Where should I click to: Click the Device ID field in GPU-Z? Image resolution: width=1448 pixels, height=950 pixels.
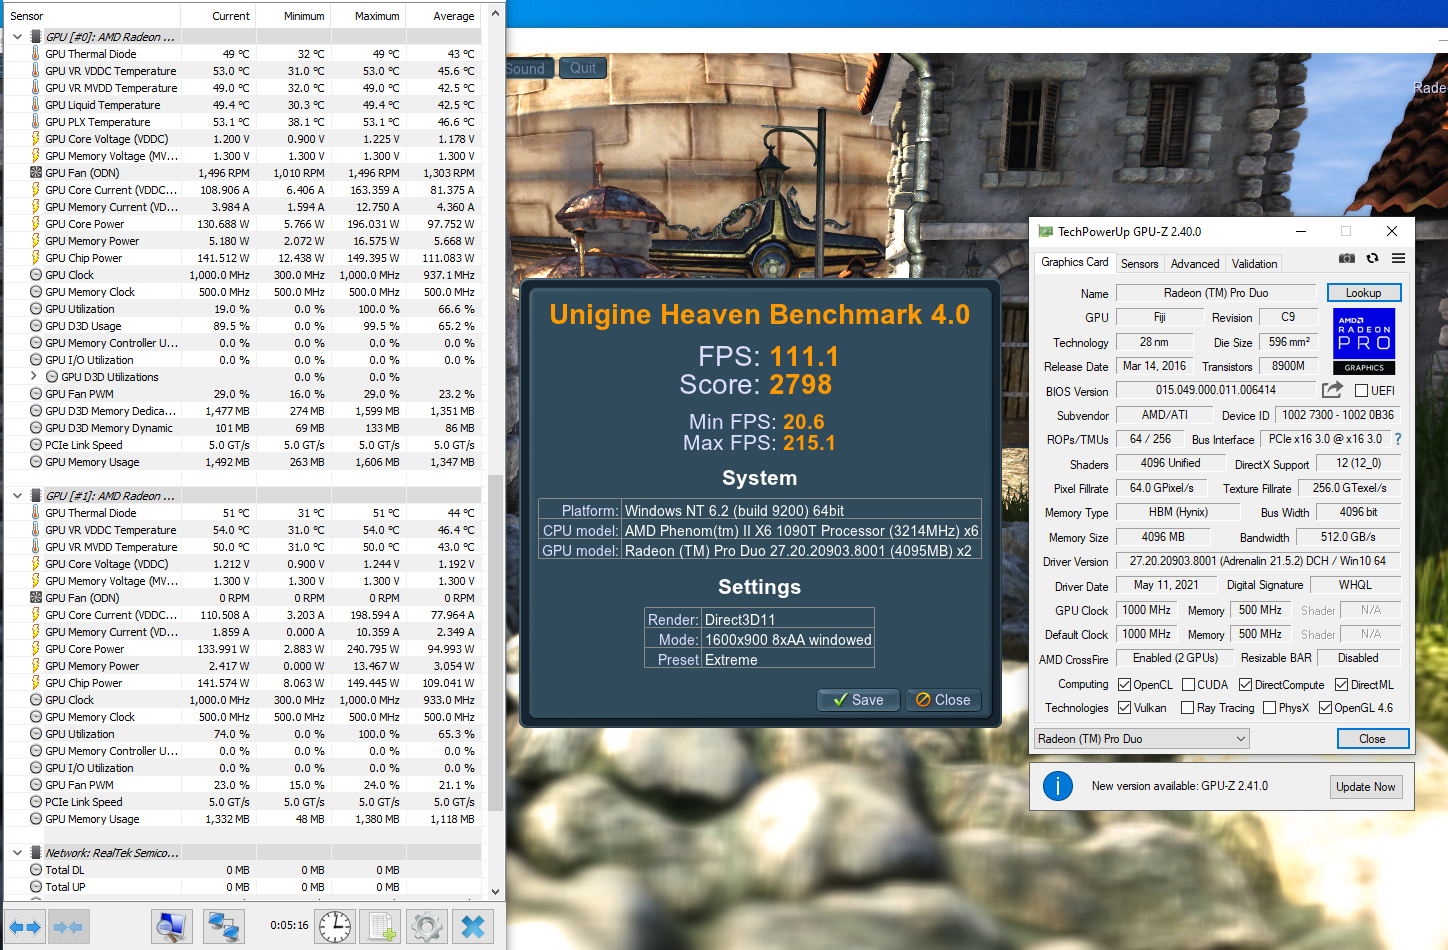(1338, 415)
